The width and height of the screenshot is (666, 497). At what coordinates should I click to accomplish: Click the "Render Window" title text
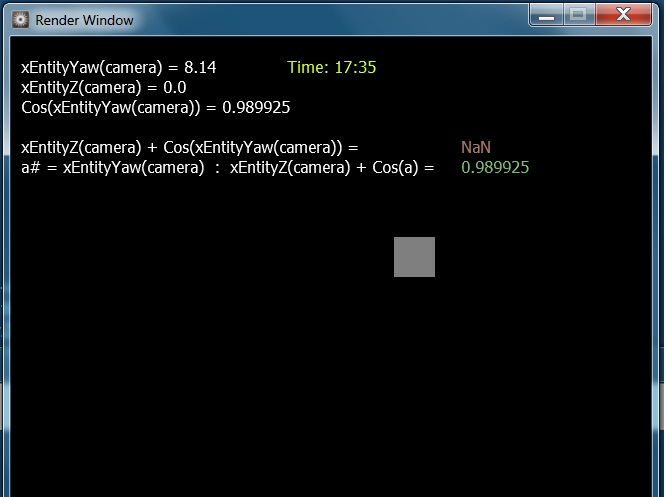84,20
